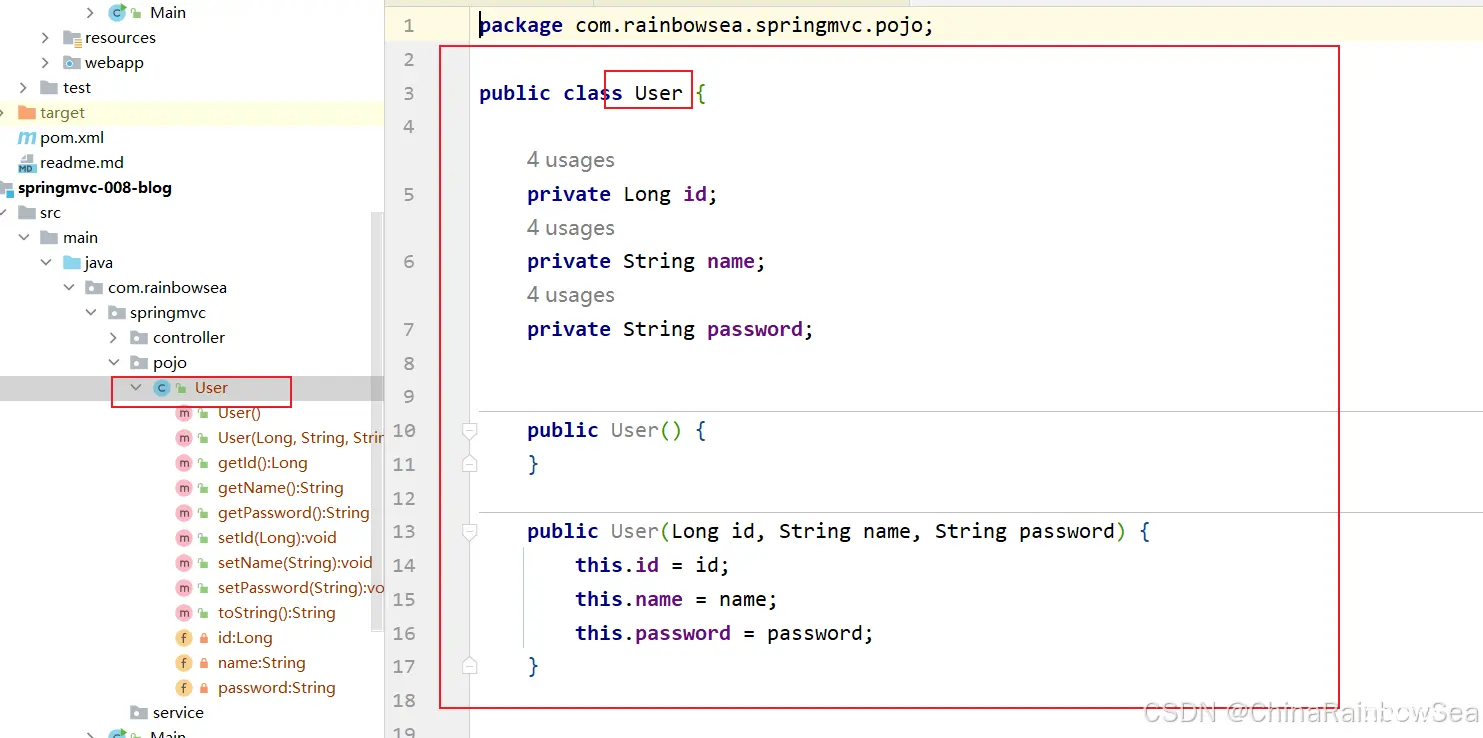Open the 4 usages hint above name field
1483x738 pixels.
(571, 229)
